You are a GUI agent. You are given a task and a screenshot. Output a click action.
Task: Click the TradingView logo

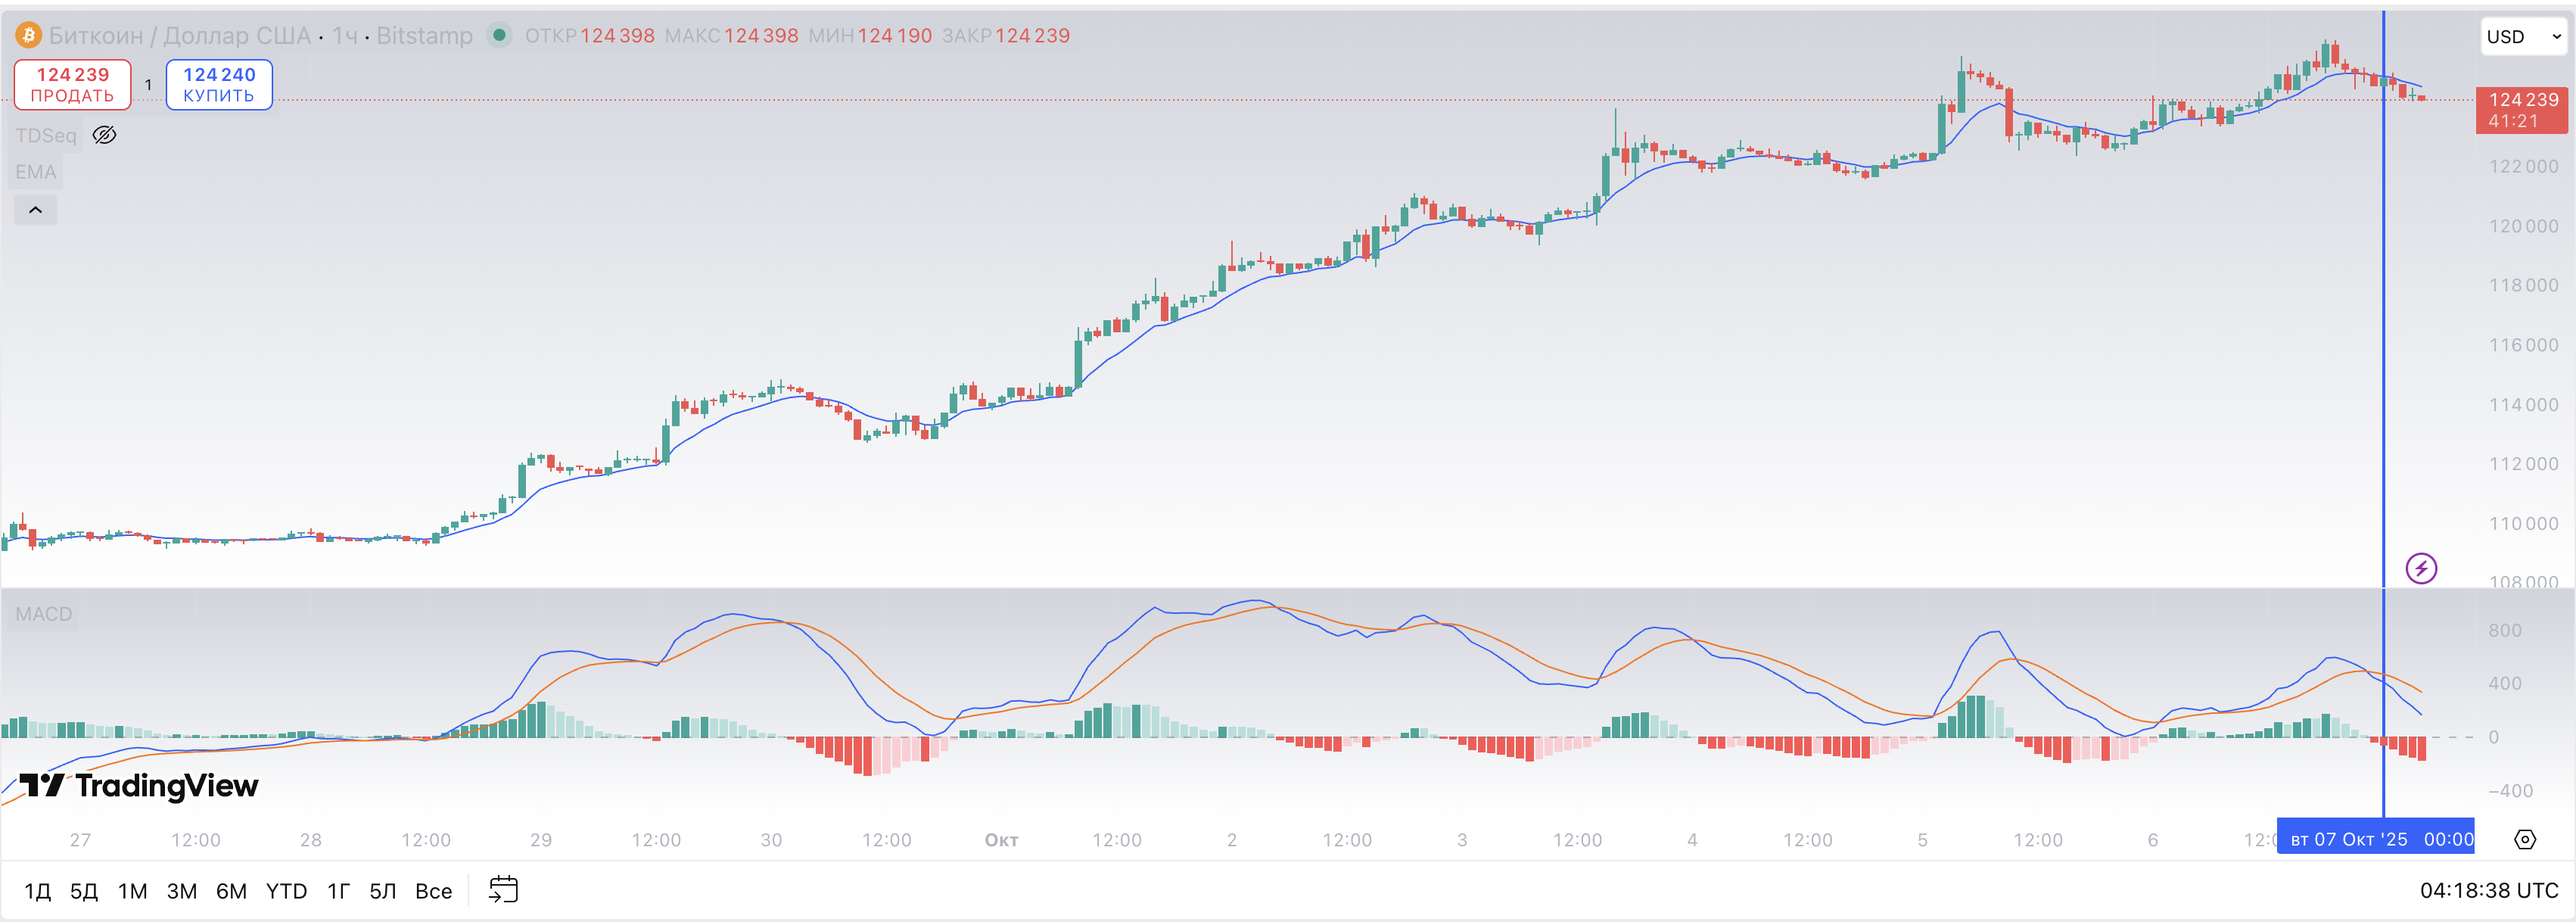point(138,786)
